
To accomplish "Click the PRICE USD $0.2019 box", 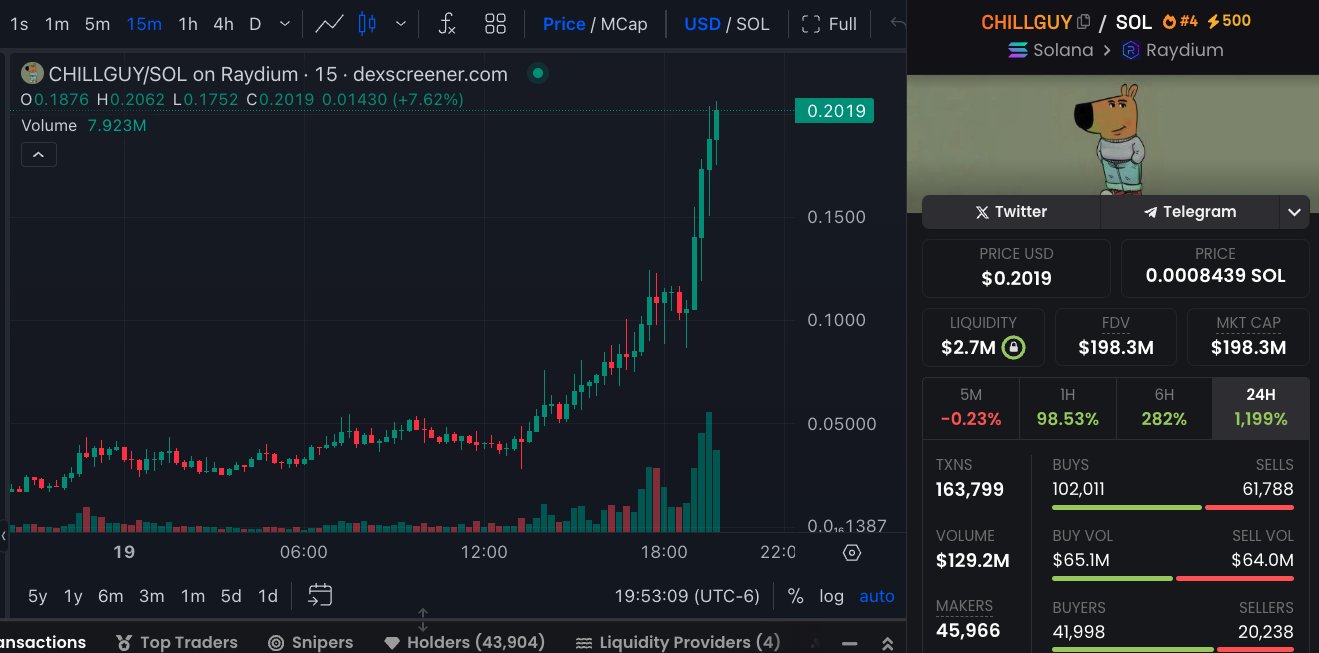I will 1016,267.
